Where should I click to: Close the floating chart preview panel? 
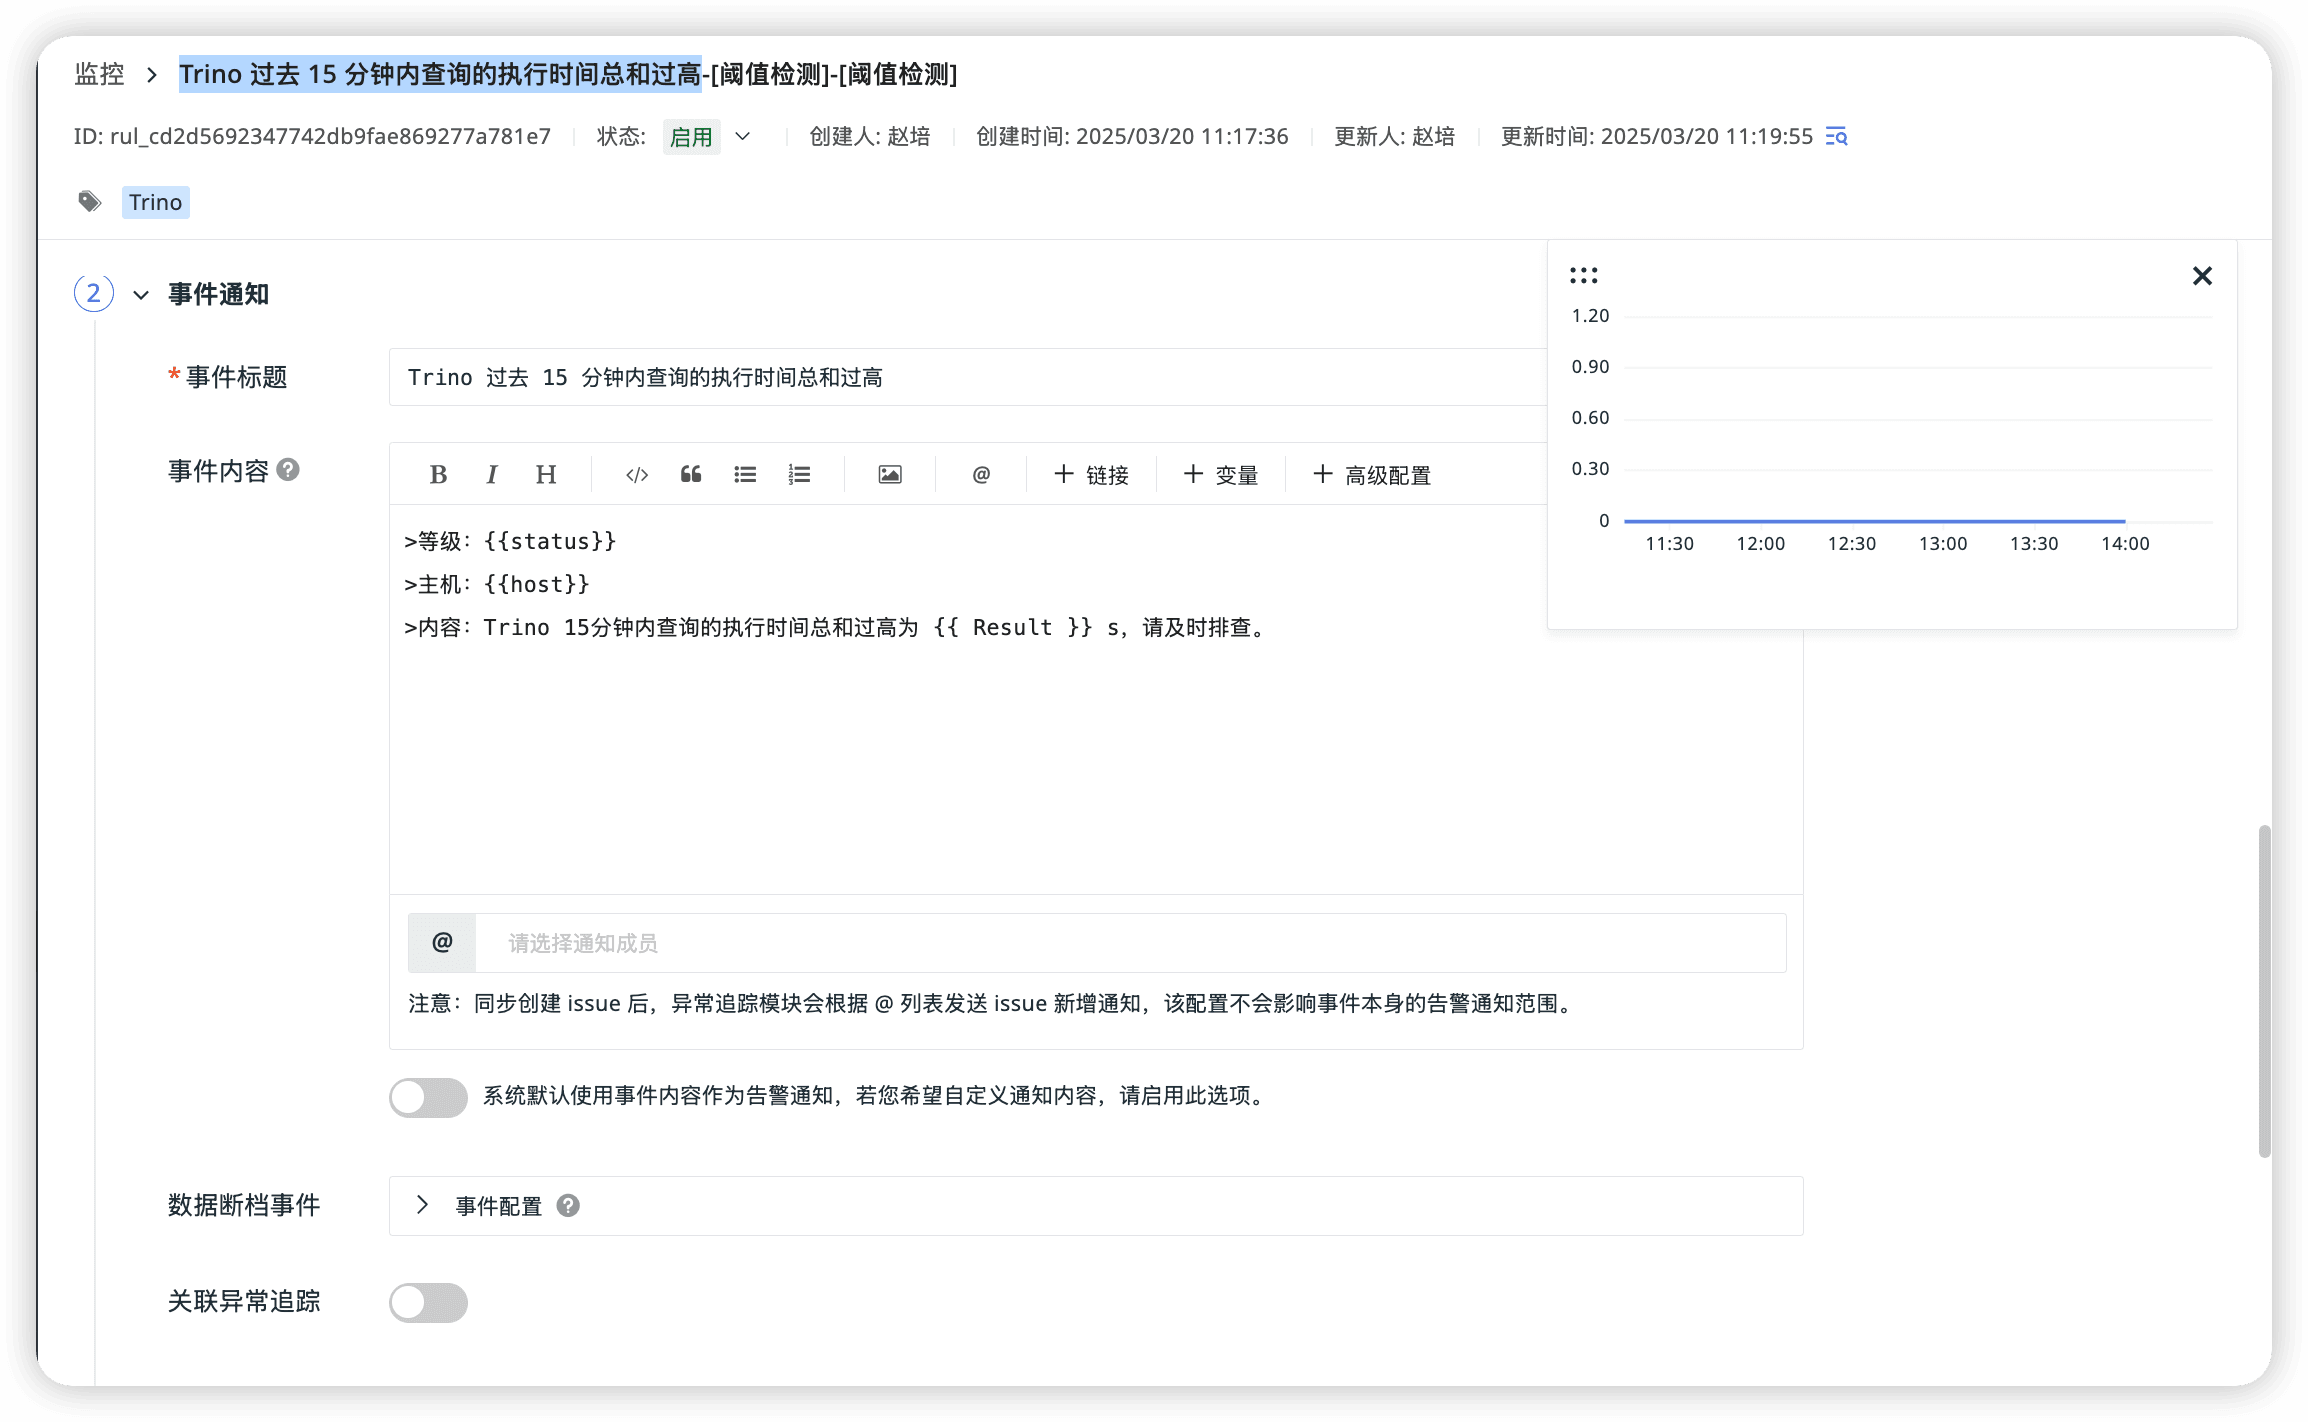pyautogui.click(x=2201, y=276)
